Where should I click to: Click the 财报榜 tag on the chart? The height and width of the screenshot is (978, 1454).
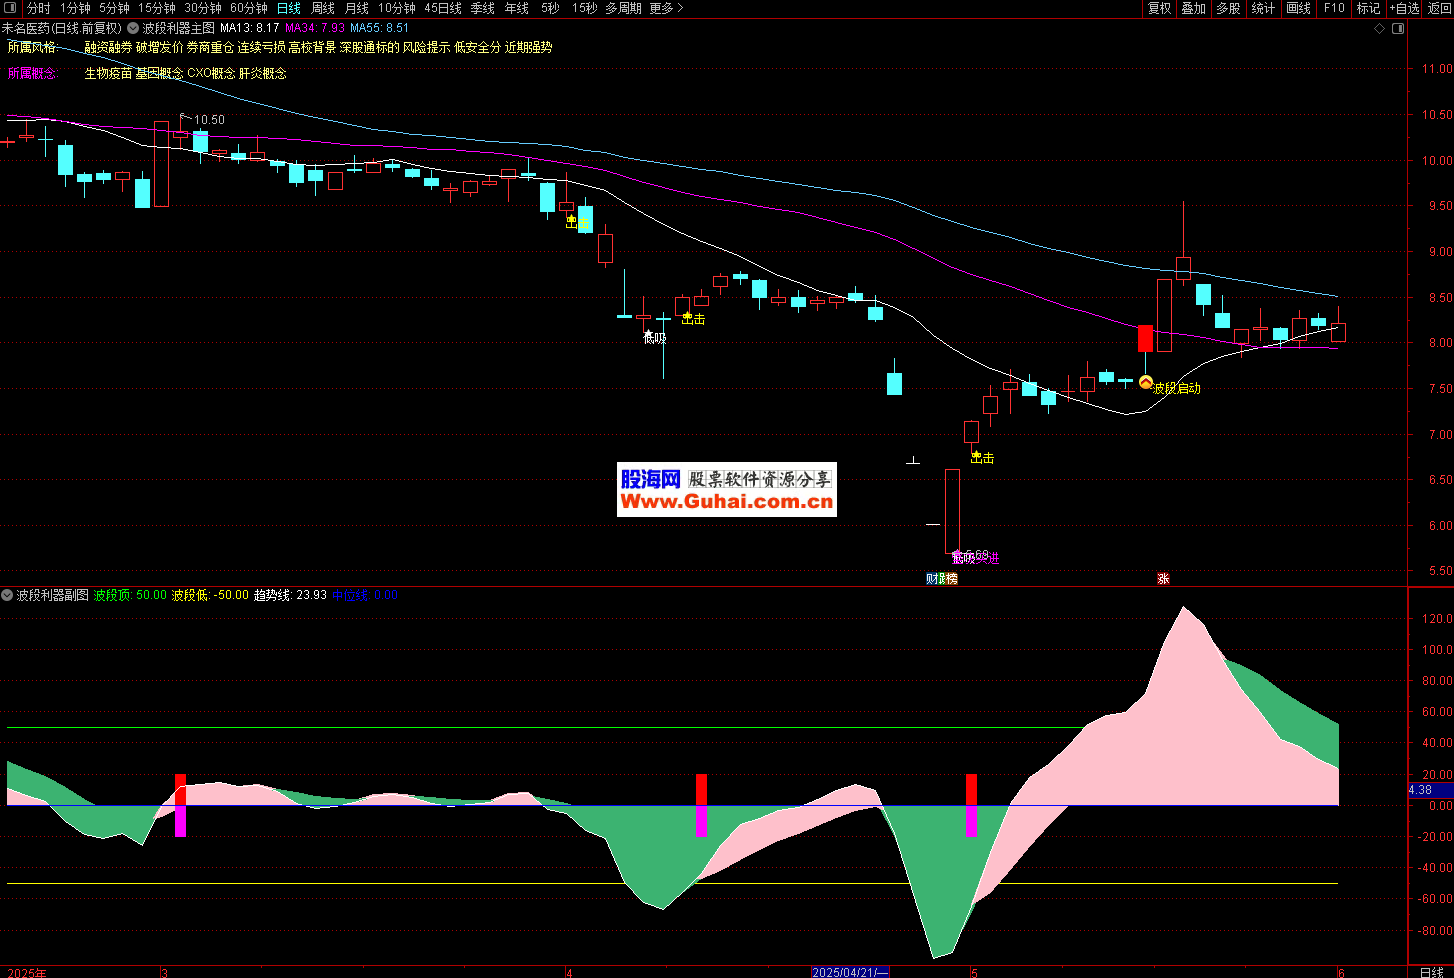[x=941, y=578]
